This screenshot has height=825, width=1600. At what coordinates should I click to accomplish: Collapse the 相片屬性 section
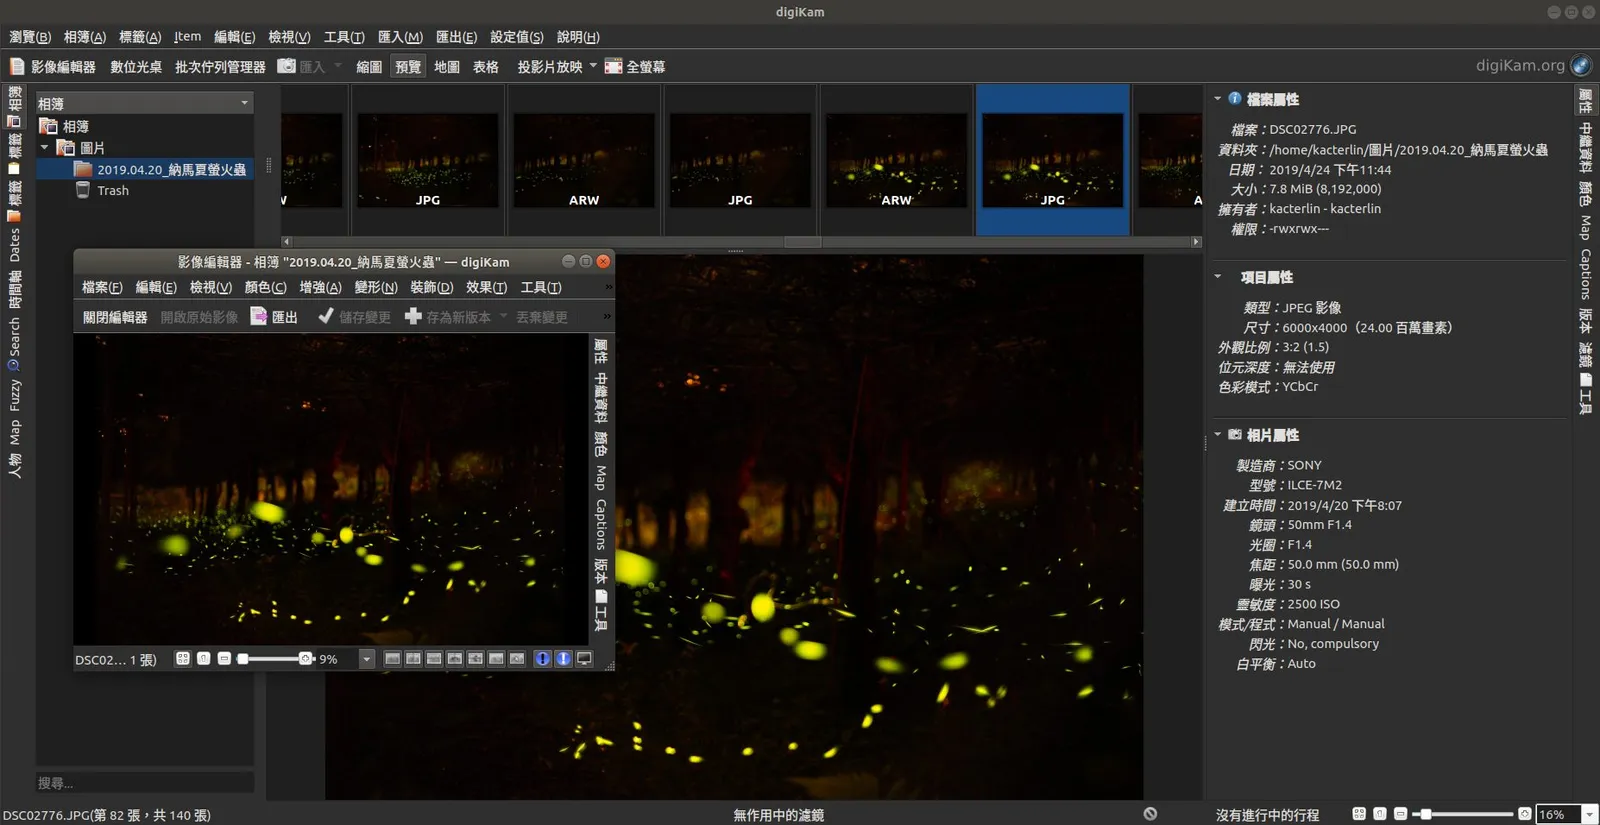click(1217, 435)
